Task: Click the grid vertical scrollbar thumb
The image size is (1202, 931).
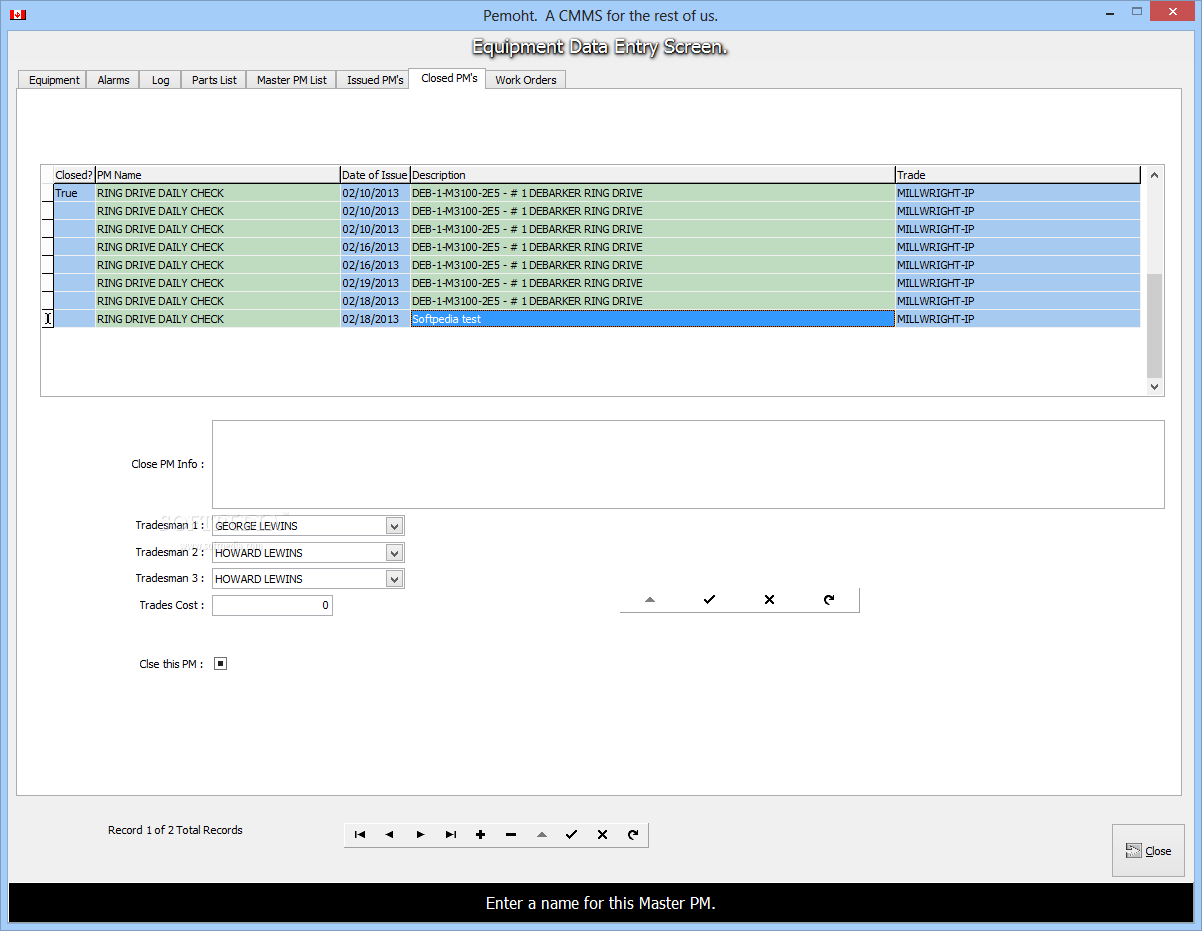Action: (1155, 324)
